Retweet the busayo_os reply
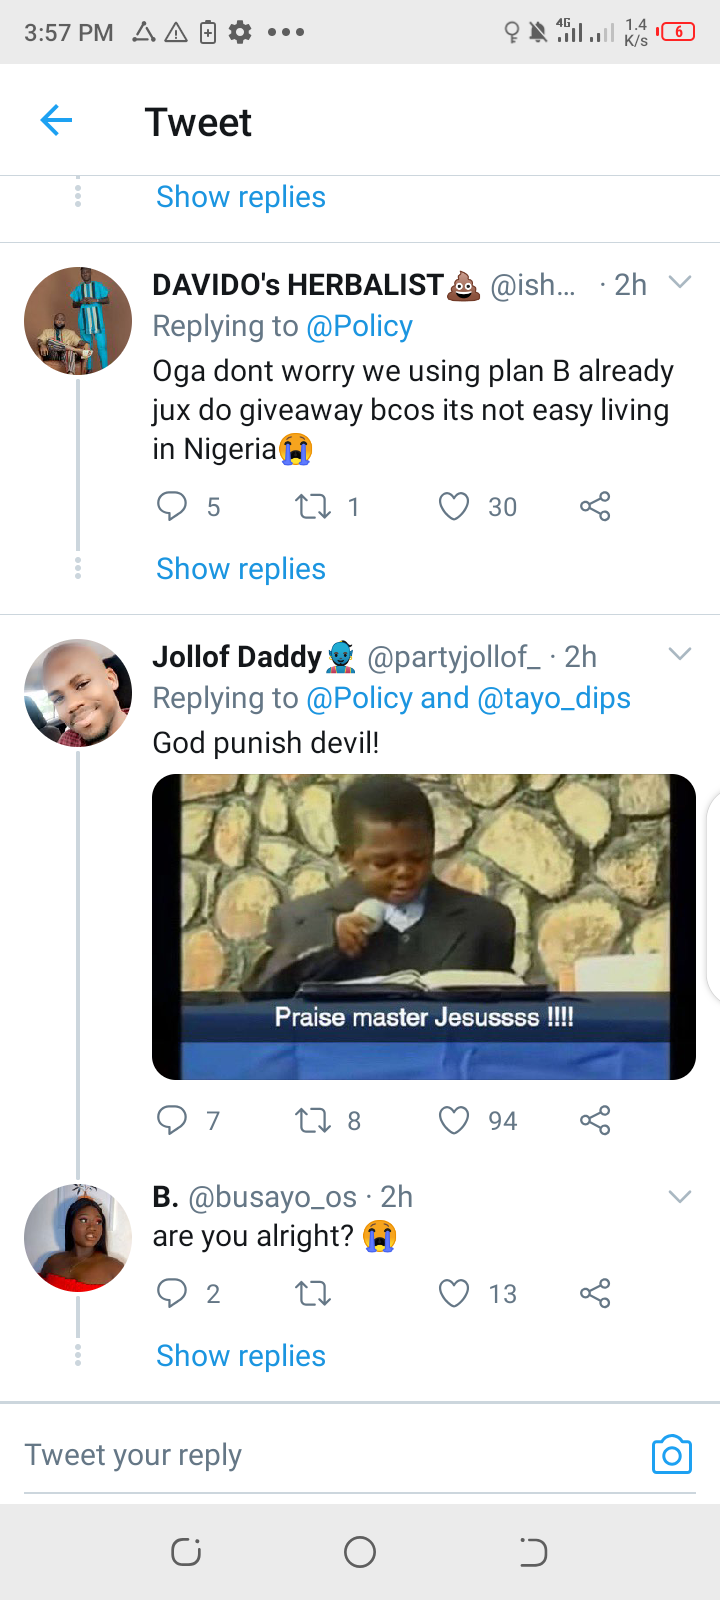This screenshot has width=720, height=1600. [313, 1294]
